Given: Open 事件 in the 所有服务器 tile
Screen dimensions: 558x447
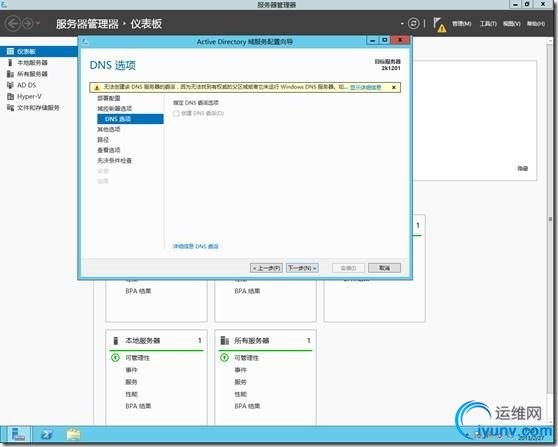Looking at the screenshot, I should 240,370.
